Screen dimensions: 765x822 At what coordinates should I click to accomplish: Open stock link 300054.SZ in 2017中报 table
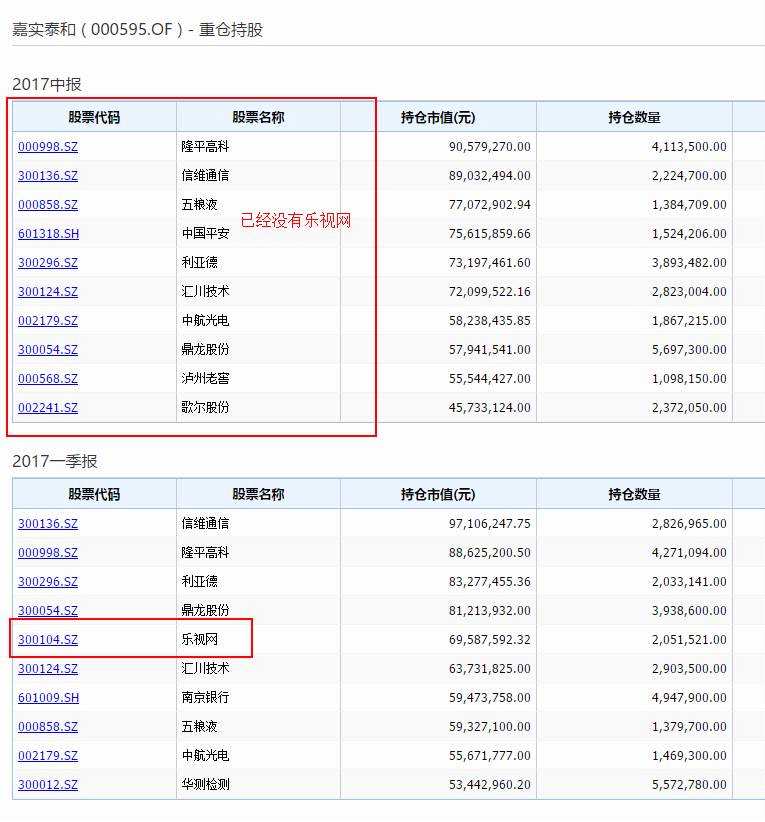(48, 350)
